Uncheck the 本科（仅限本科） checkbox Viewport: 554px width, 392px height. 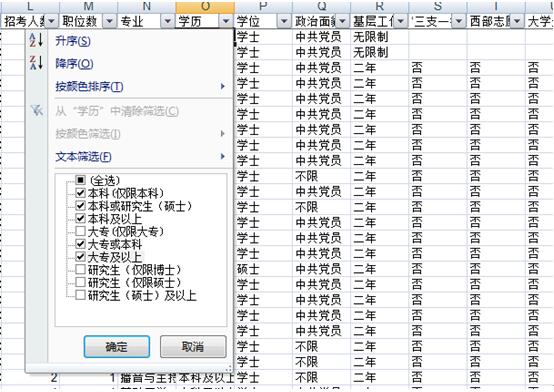(x=81, y=193)
